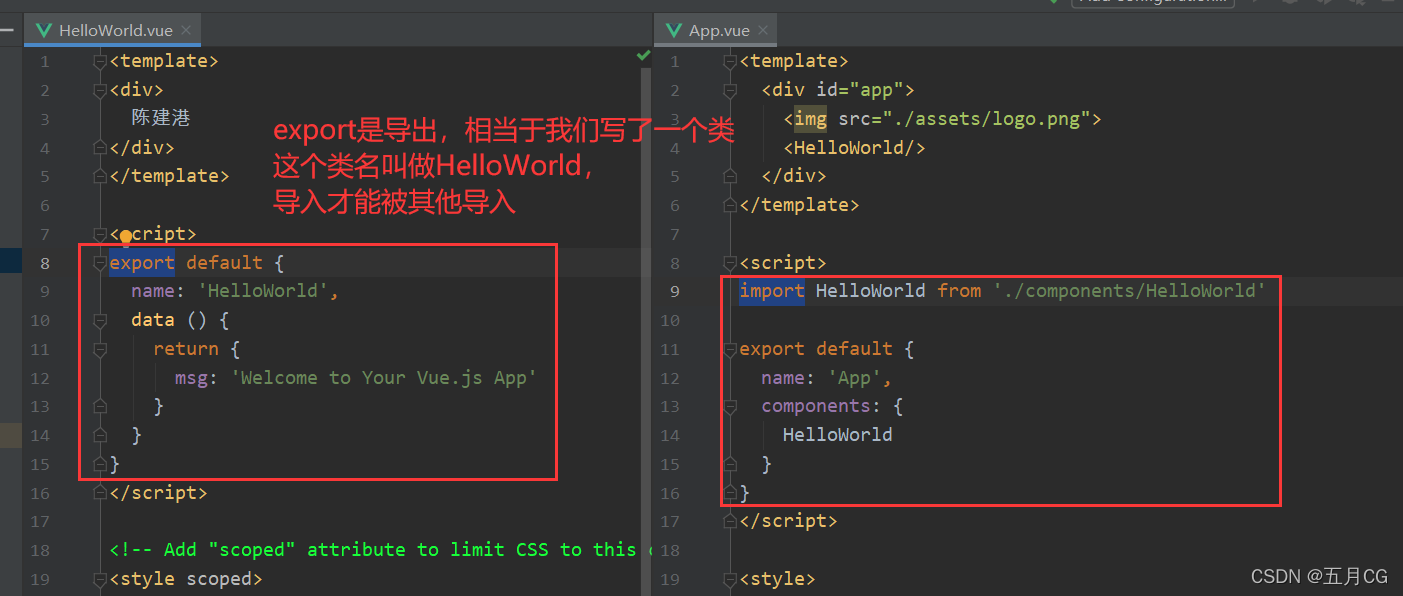Screen dimensions: 1403x596
Task: Place cursor on 陈建港 text
Action: 161,118
